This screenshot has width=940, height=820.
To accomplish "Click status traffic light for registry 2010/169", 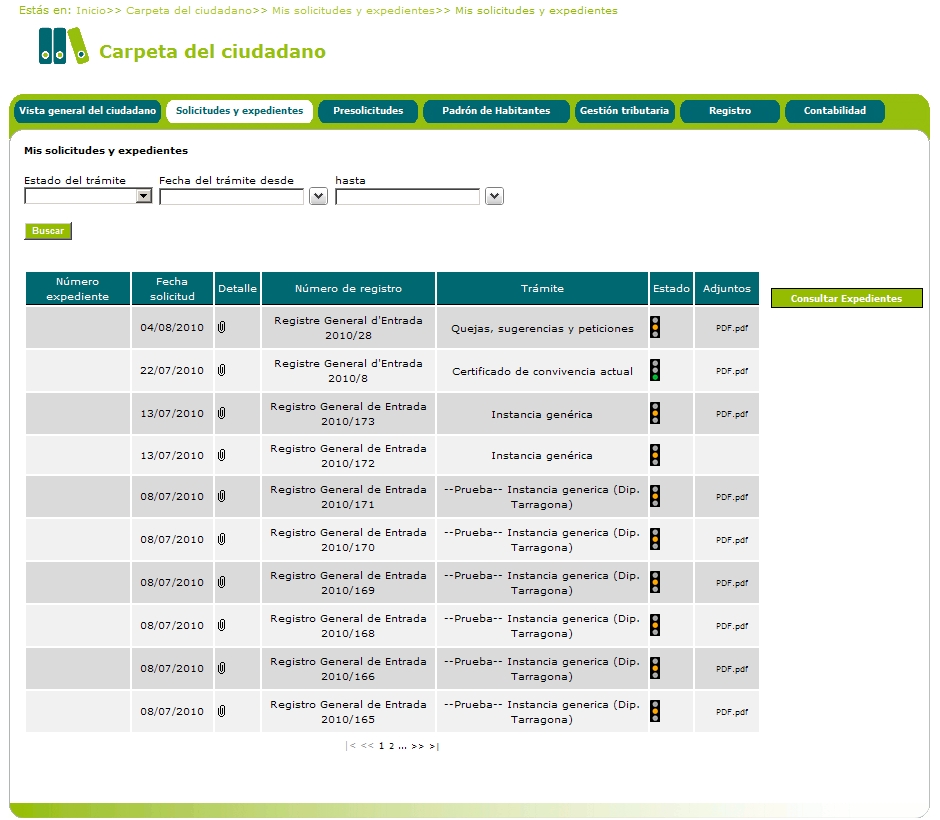I will 655,582.
